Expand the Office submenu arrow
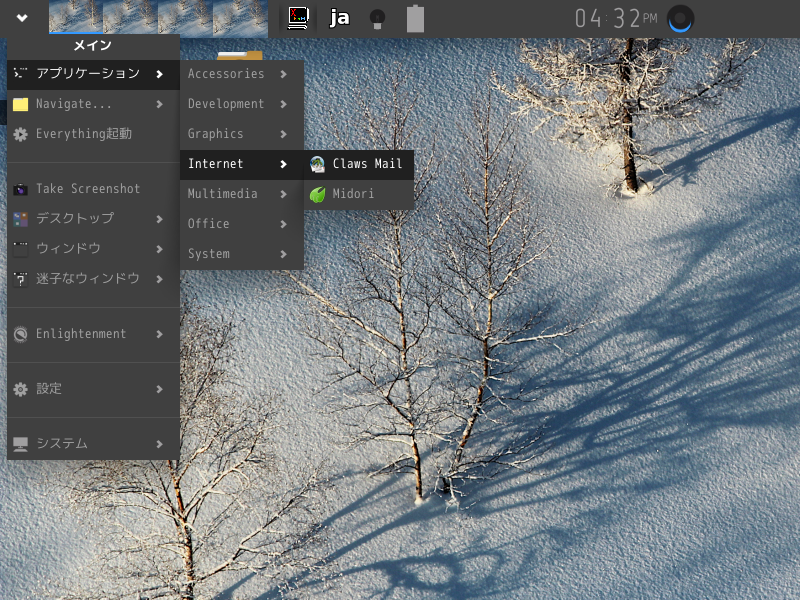 [x=284, y=224]
